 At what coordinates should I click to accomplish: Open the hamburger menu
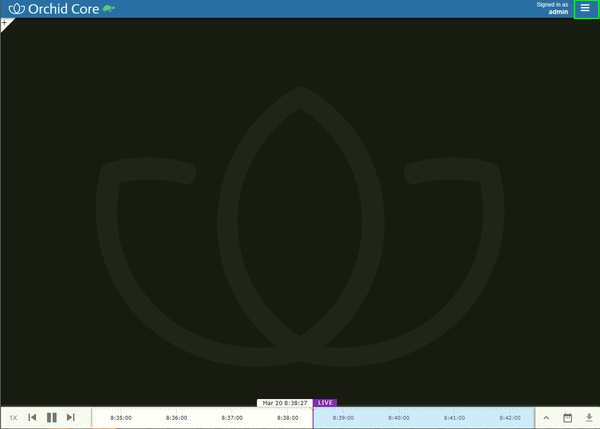tap(585, 8)
